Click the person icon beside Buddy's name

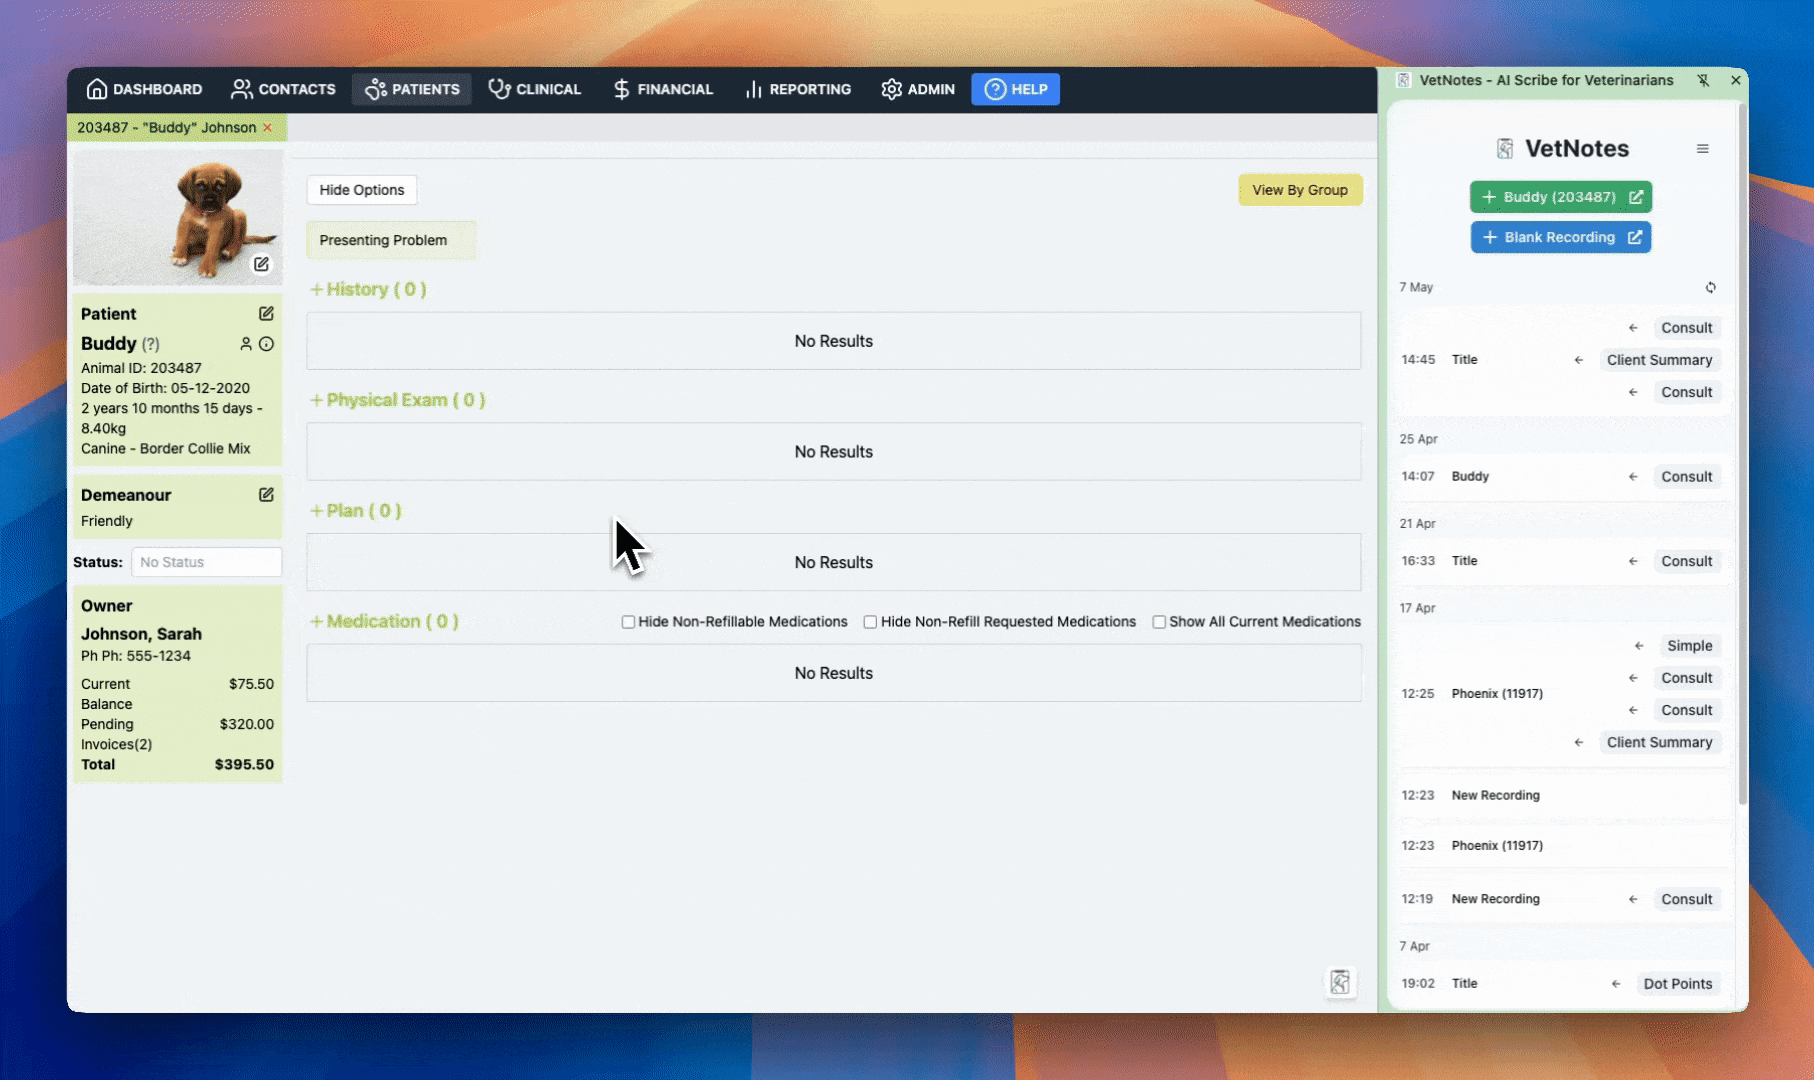tap(246, 344)
